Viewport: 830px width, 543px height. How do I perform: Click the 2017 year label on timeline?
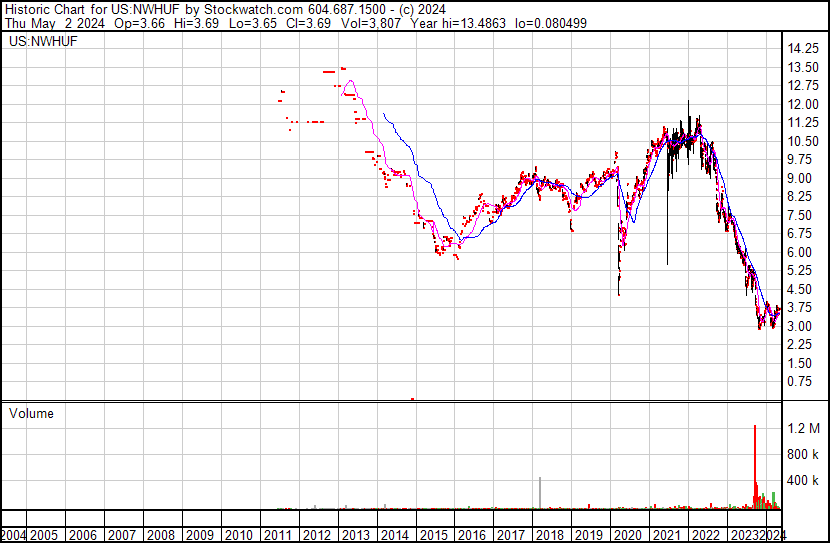point(511,535)
